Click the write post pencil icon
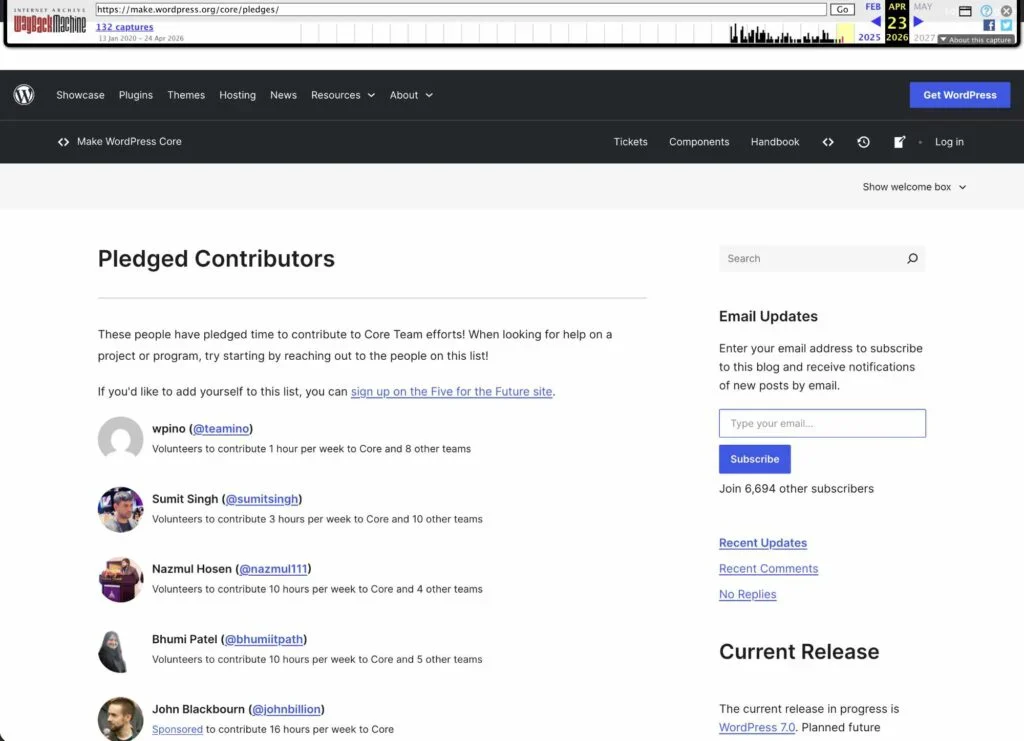The height and width of the screenshot is (741, 1024). tap(899, 142)
